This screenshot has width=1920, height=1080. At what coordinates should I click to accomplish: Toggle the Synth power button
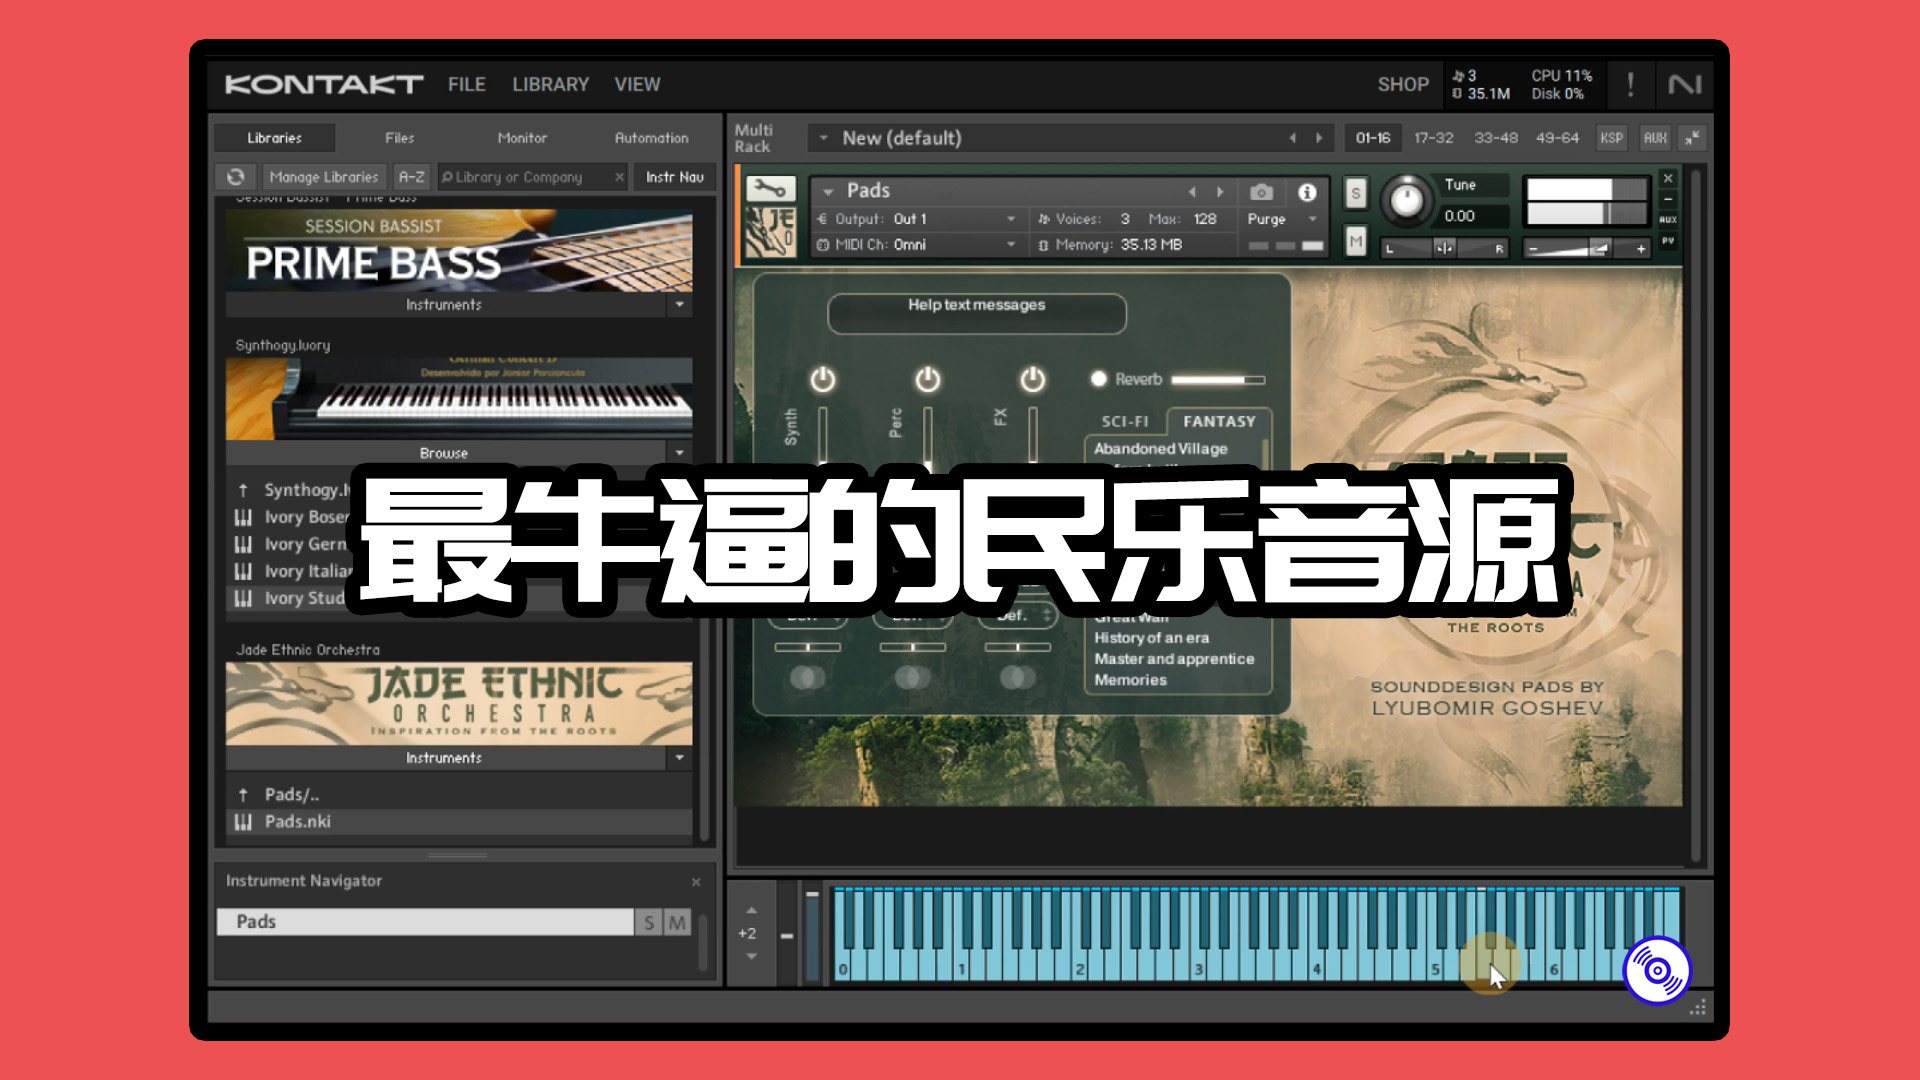tap(822, 379)
